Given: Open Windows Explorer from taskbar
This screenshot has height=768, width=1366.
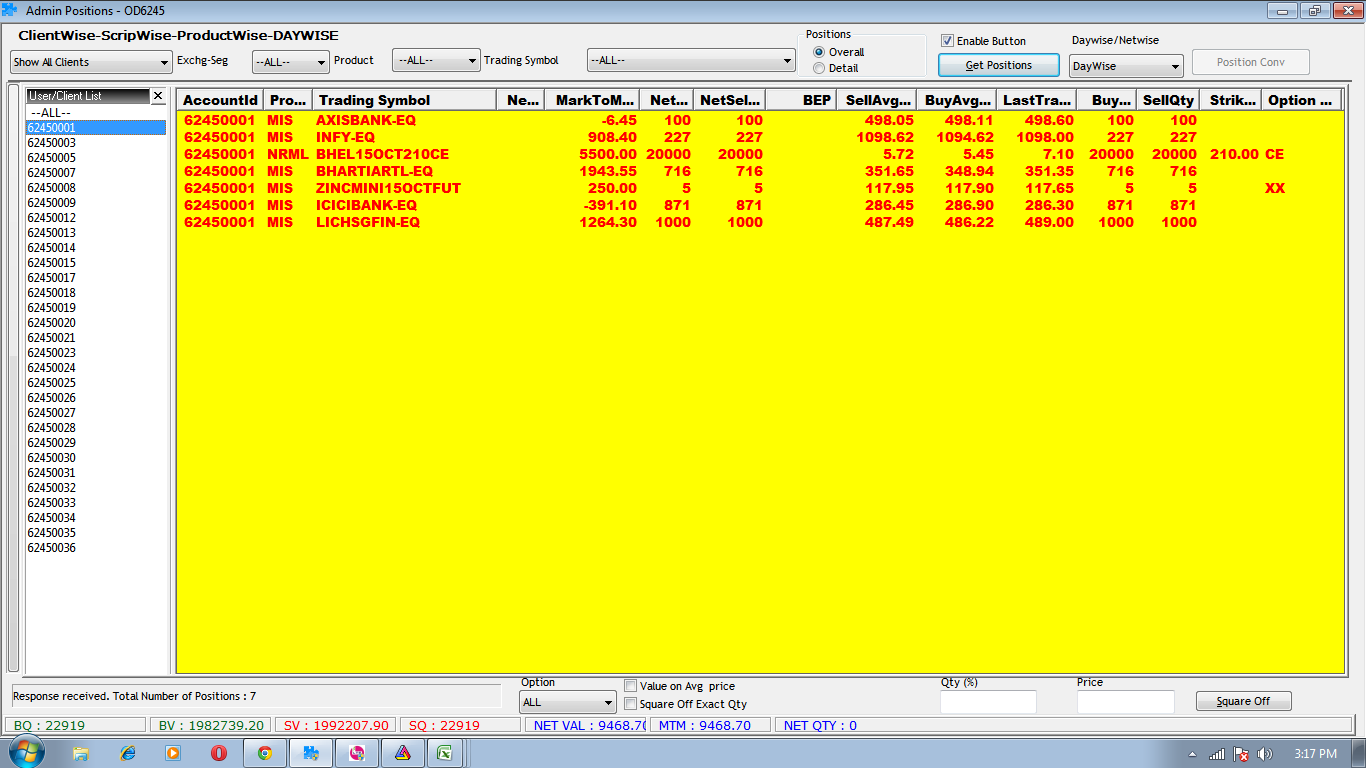Looking at the screenshot, I should 81,753.
